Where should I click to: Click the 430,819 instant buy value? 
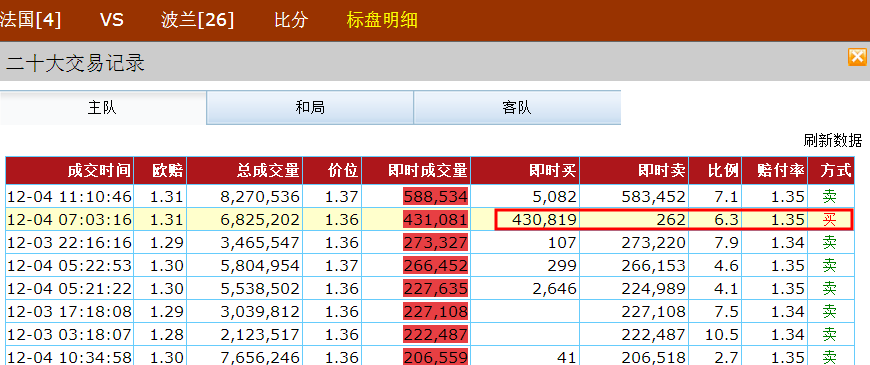(544, 220)
